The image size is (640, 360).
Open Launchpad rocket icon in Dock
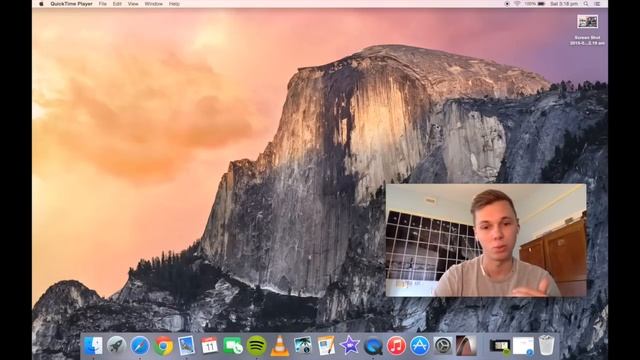(x=116, y=346)
